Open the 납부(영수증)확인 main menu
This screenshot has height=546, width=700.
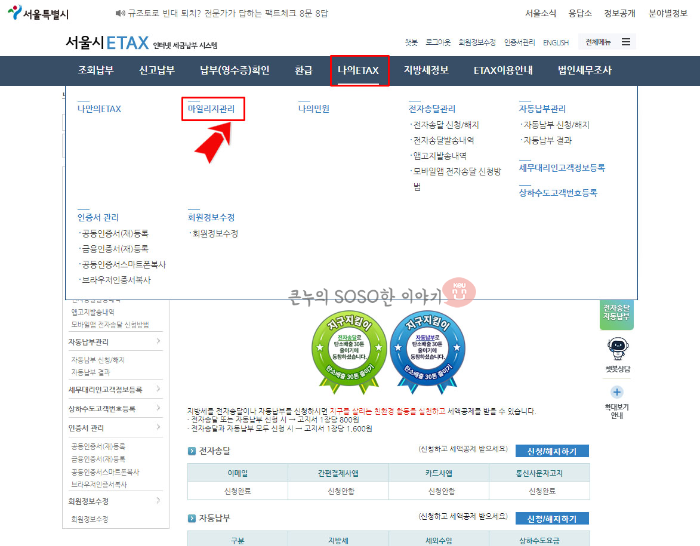point(234,70)
